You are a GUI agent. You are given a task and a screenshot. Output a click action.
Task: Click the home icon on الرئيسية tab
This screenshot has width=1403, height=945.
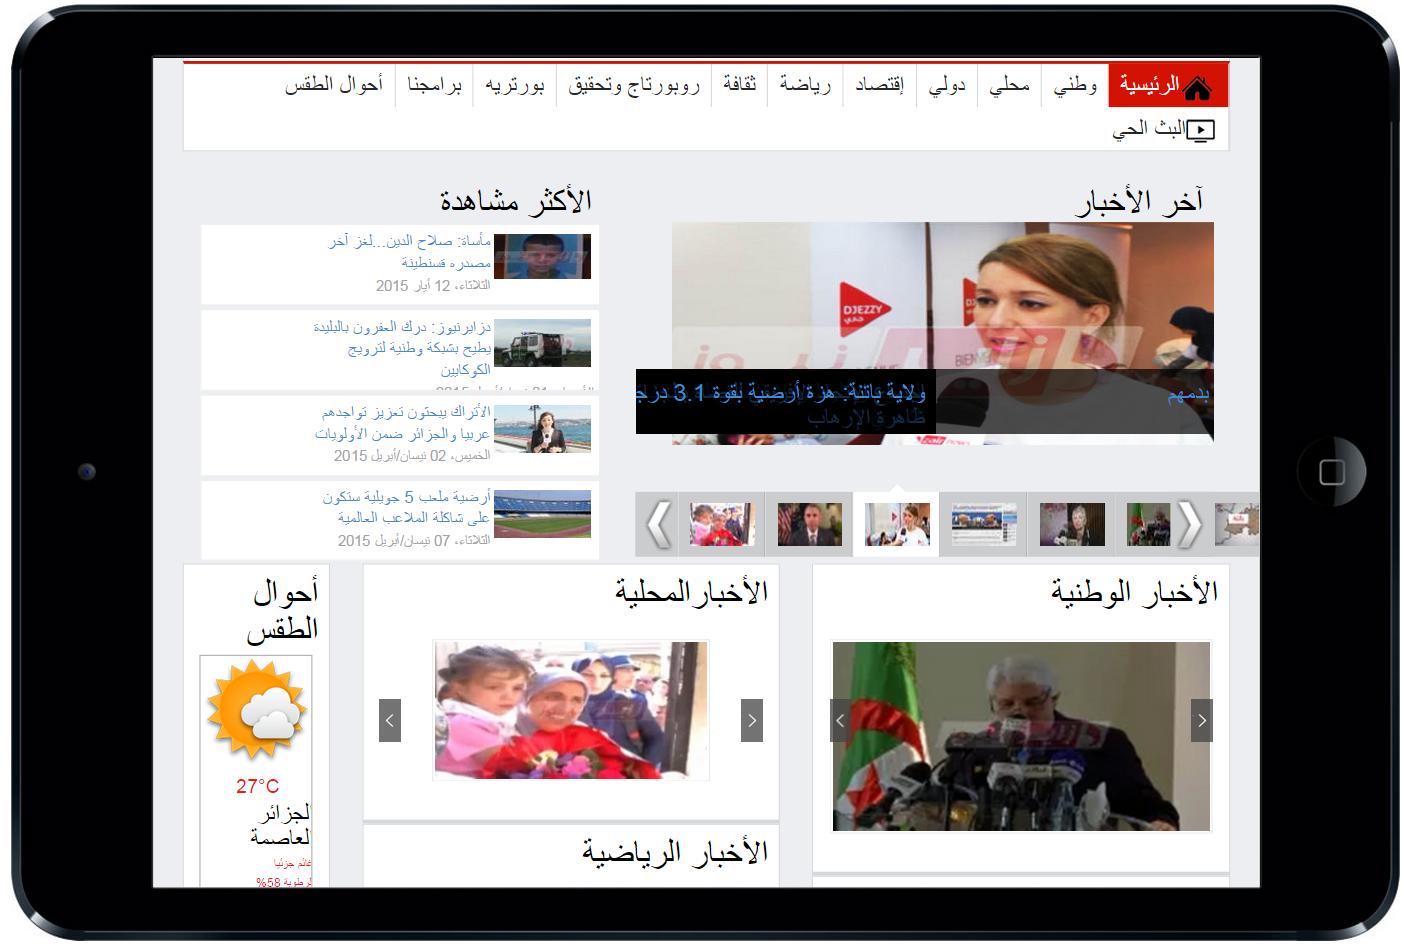[x=1197, y=88]
